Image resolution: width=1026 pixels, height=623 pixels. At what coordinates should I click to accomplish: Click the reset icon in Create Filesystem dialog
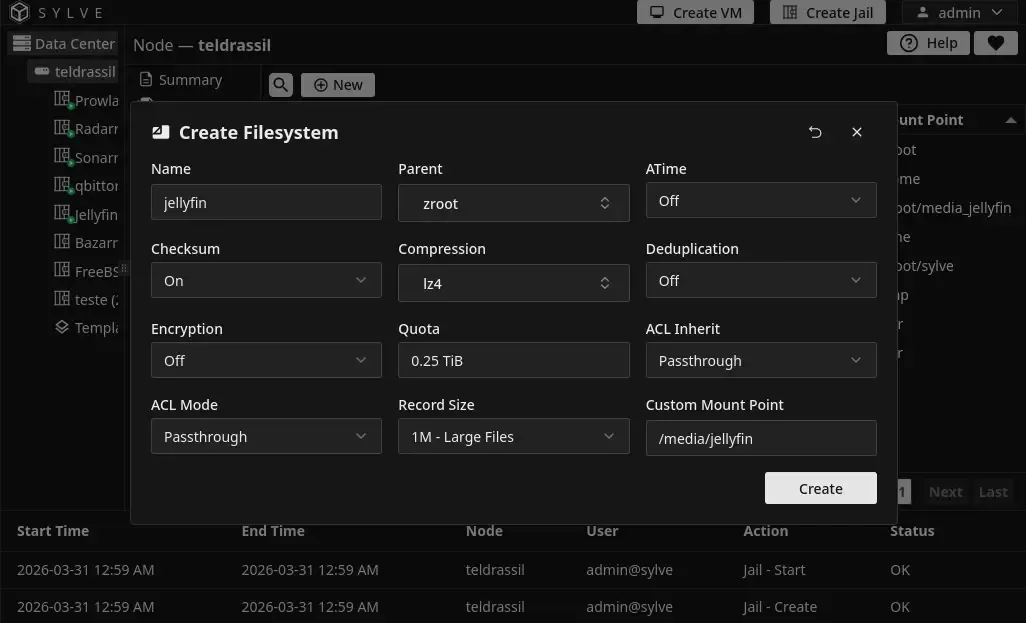tap(815, 132)
